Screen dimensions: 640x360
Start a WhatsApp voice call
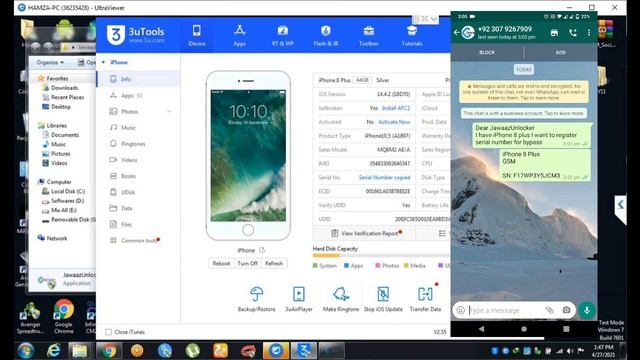(573, 33)
